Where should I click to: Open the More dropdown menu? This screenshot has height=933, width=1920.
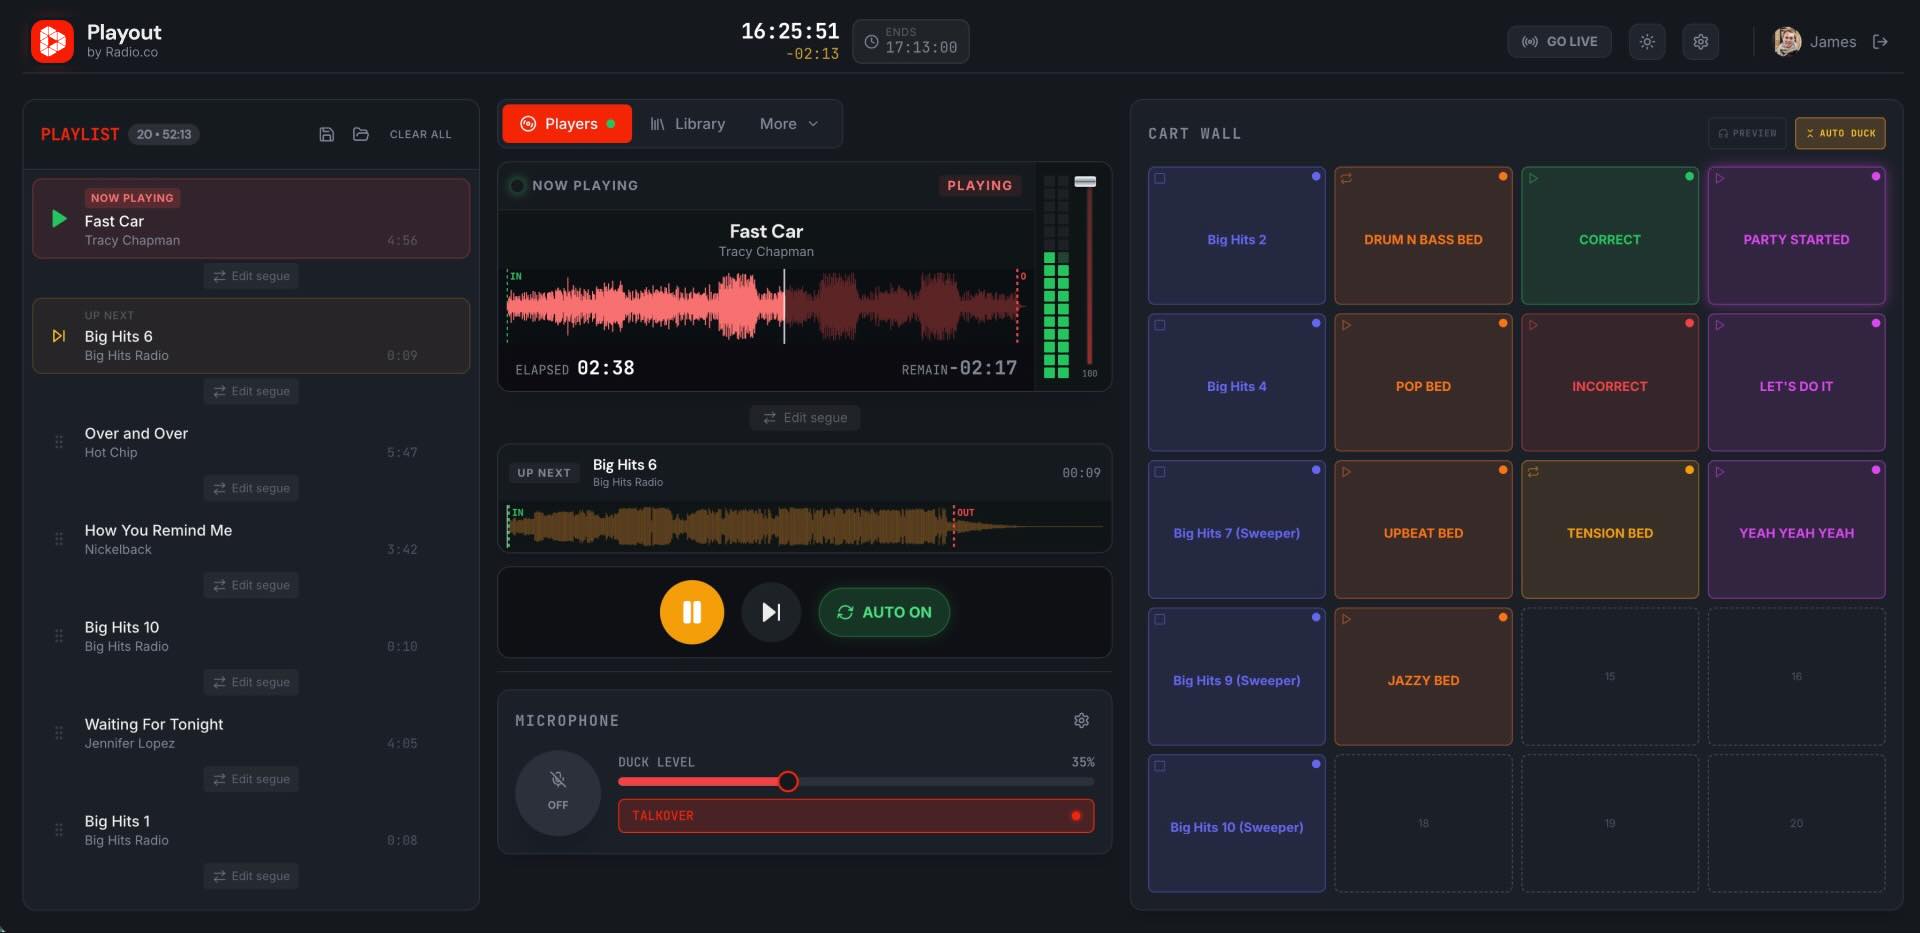coord(789,124)
